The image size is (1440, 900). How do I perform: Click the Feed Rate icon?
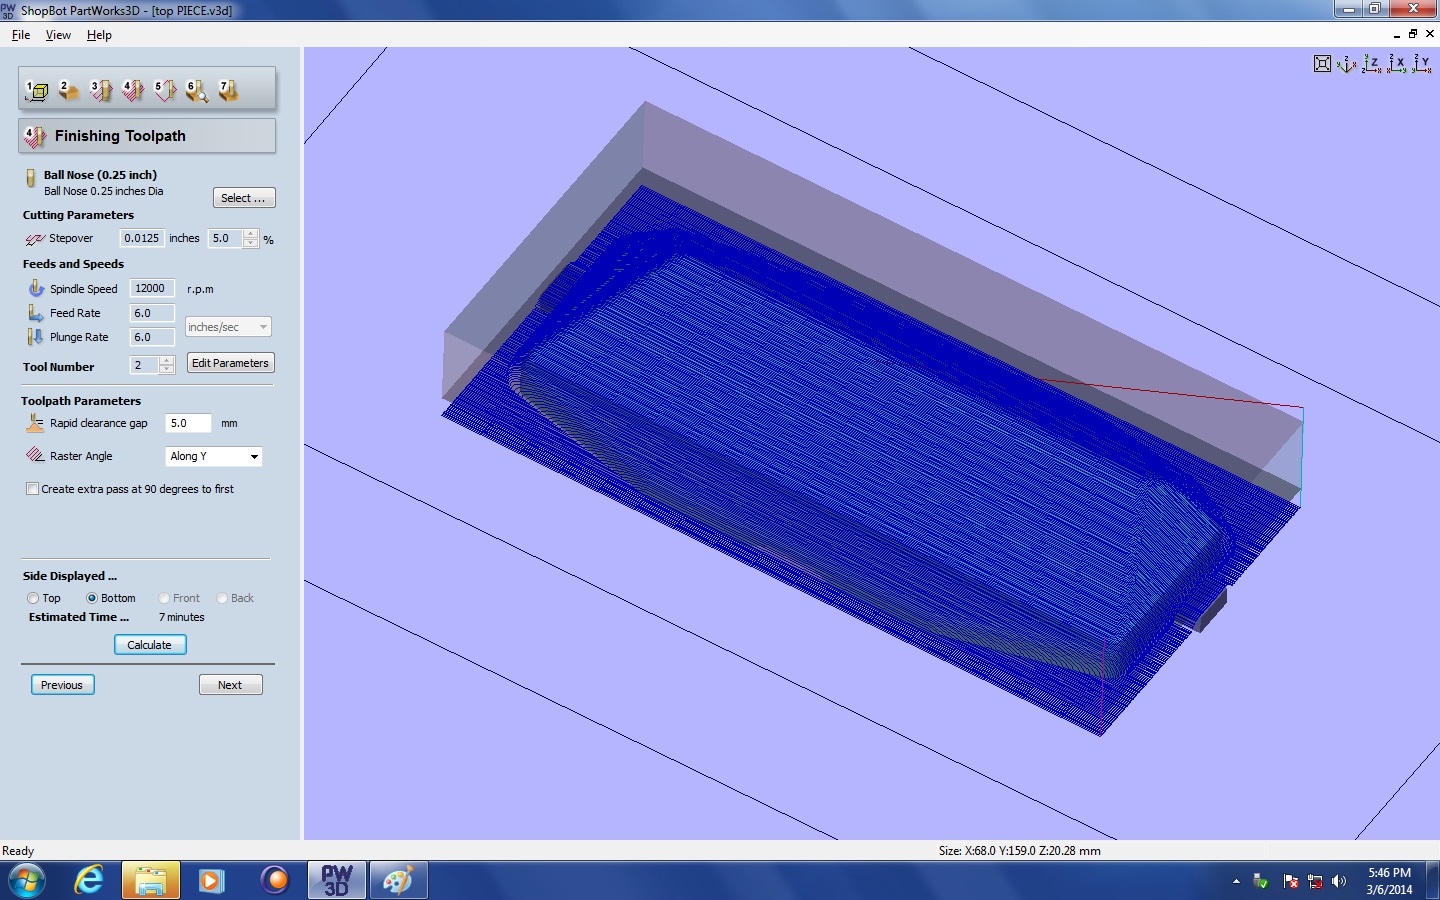click(x=36, y=313)
